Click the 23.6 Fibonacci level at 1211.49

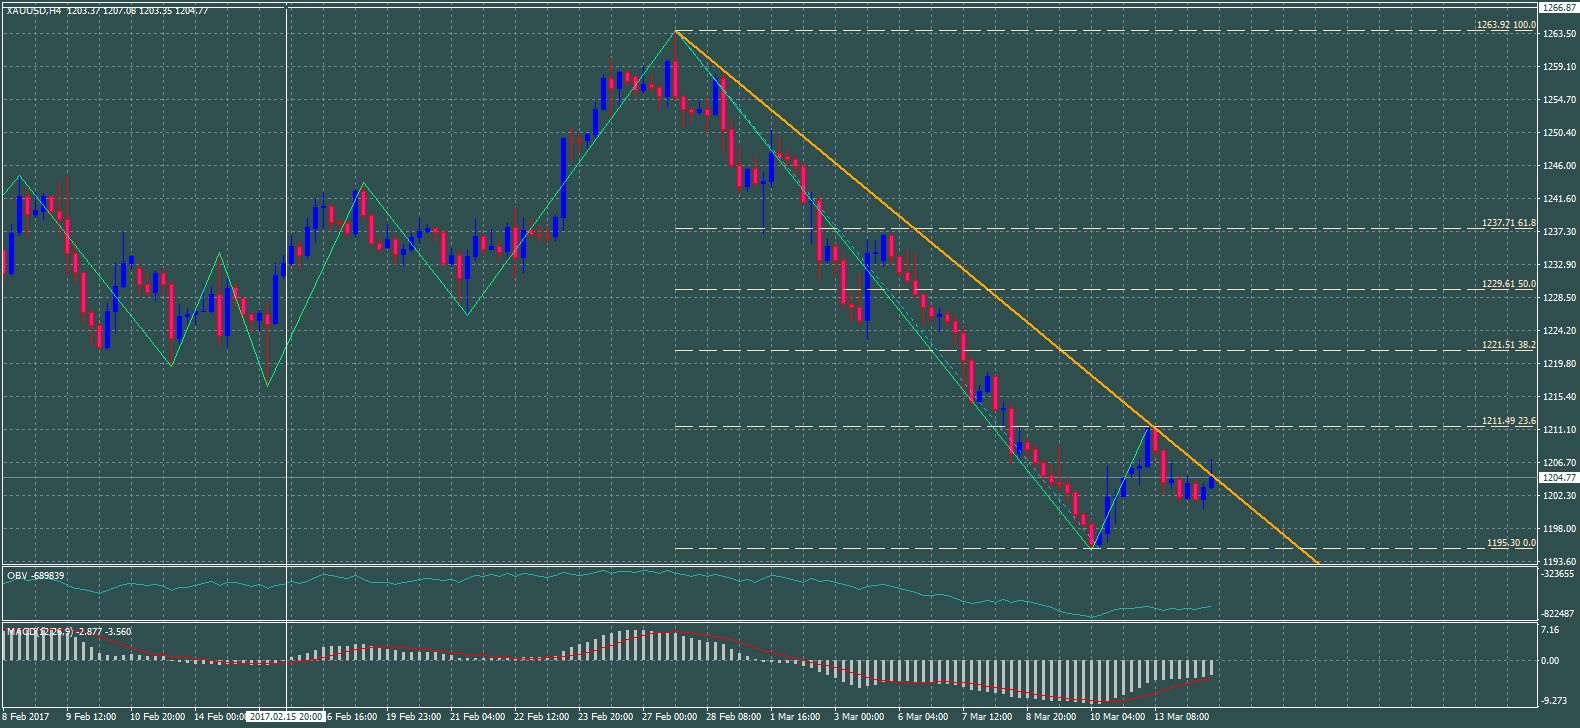point(1508,421)
